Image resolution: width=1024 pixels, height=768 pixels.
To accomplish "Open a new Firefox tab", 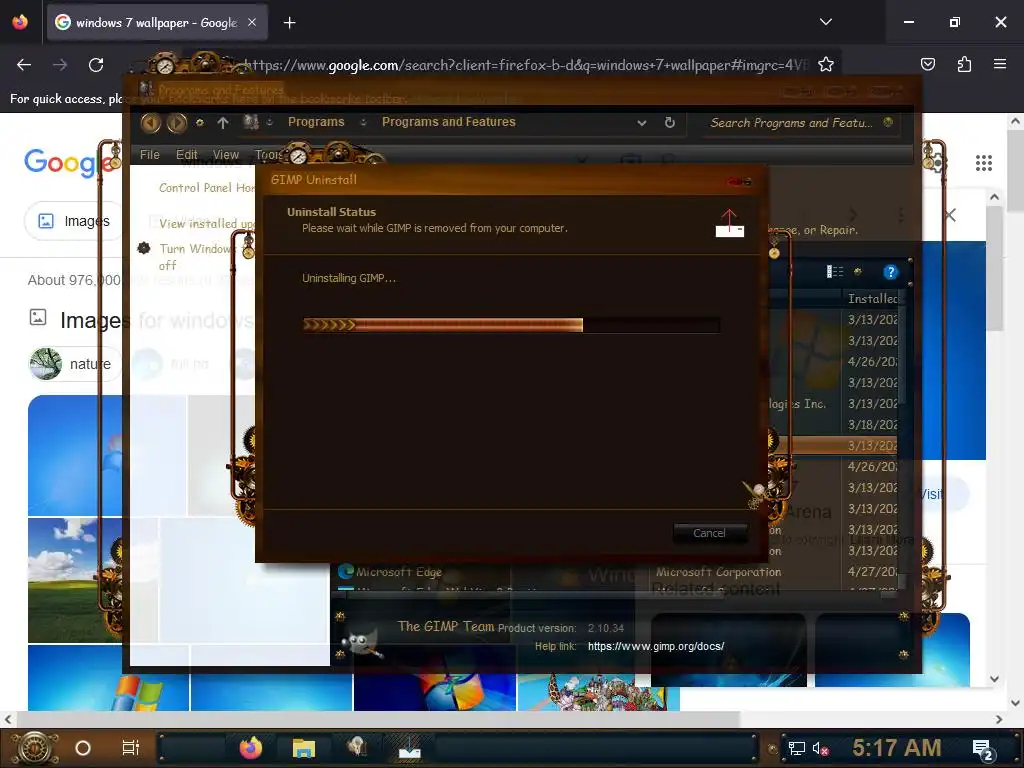I will click(x=289, y=23).
